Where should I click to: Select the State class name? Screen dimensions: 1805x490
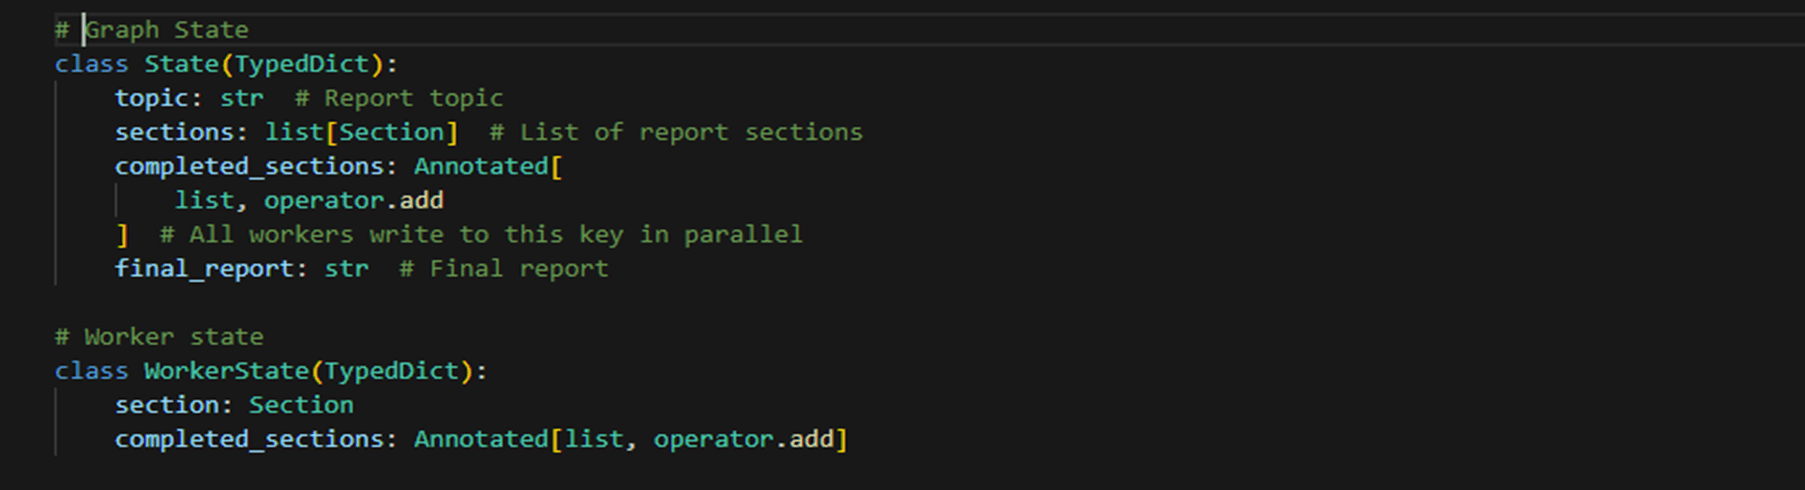182,64
